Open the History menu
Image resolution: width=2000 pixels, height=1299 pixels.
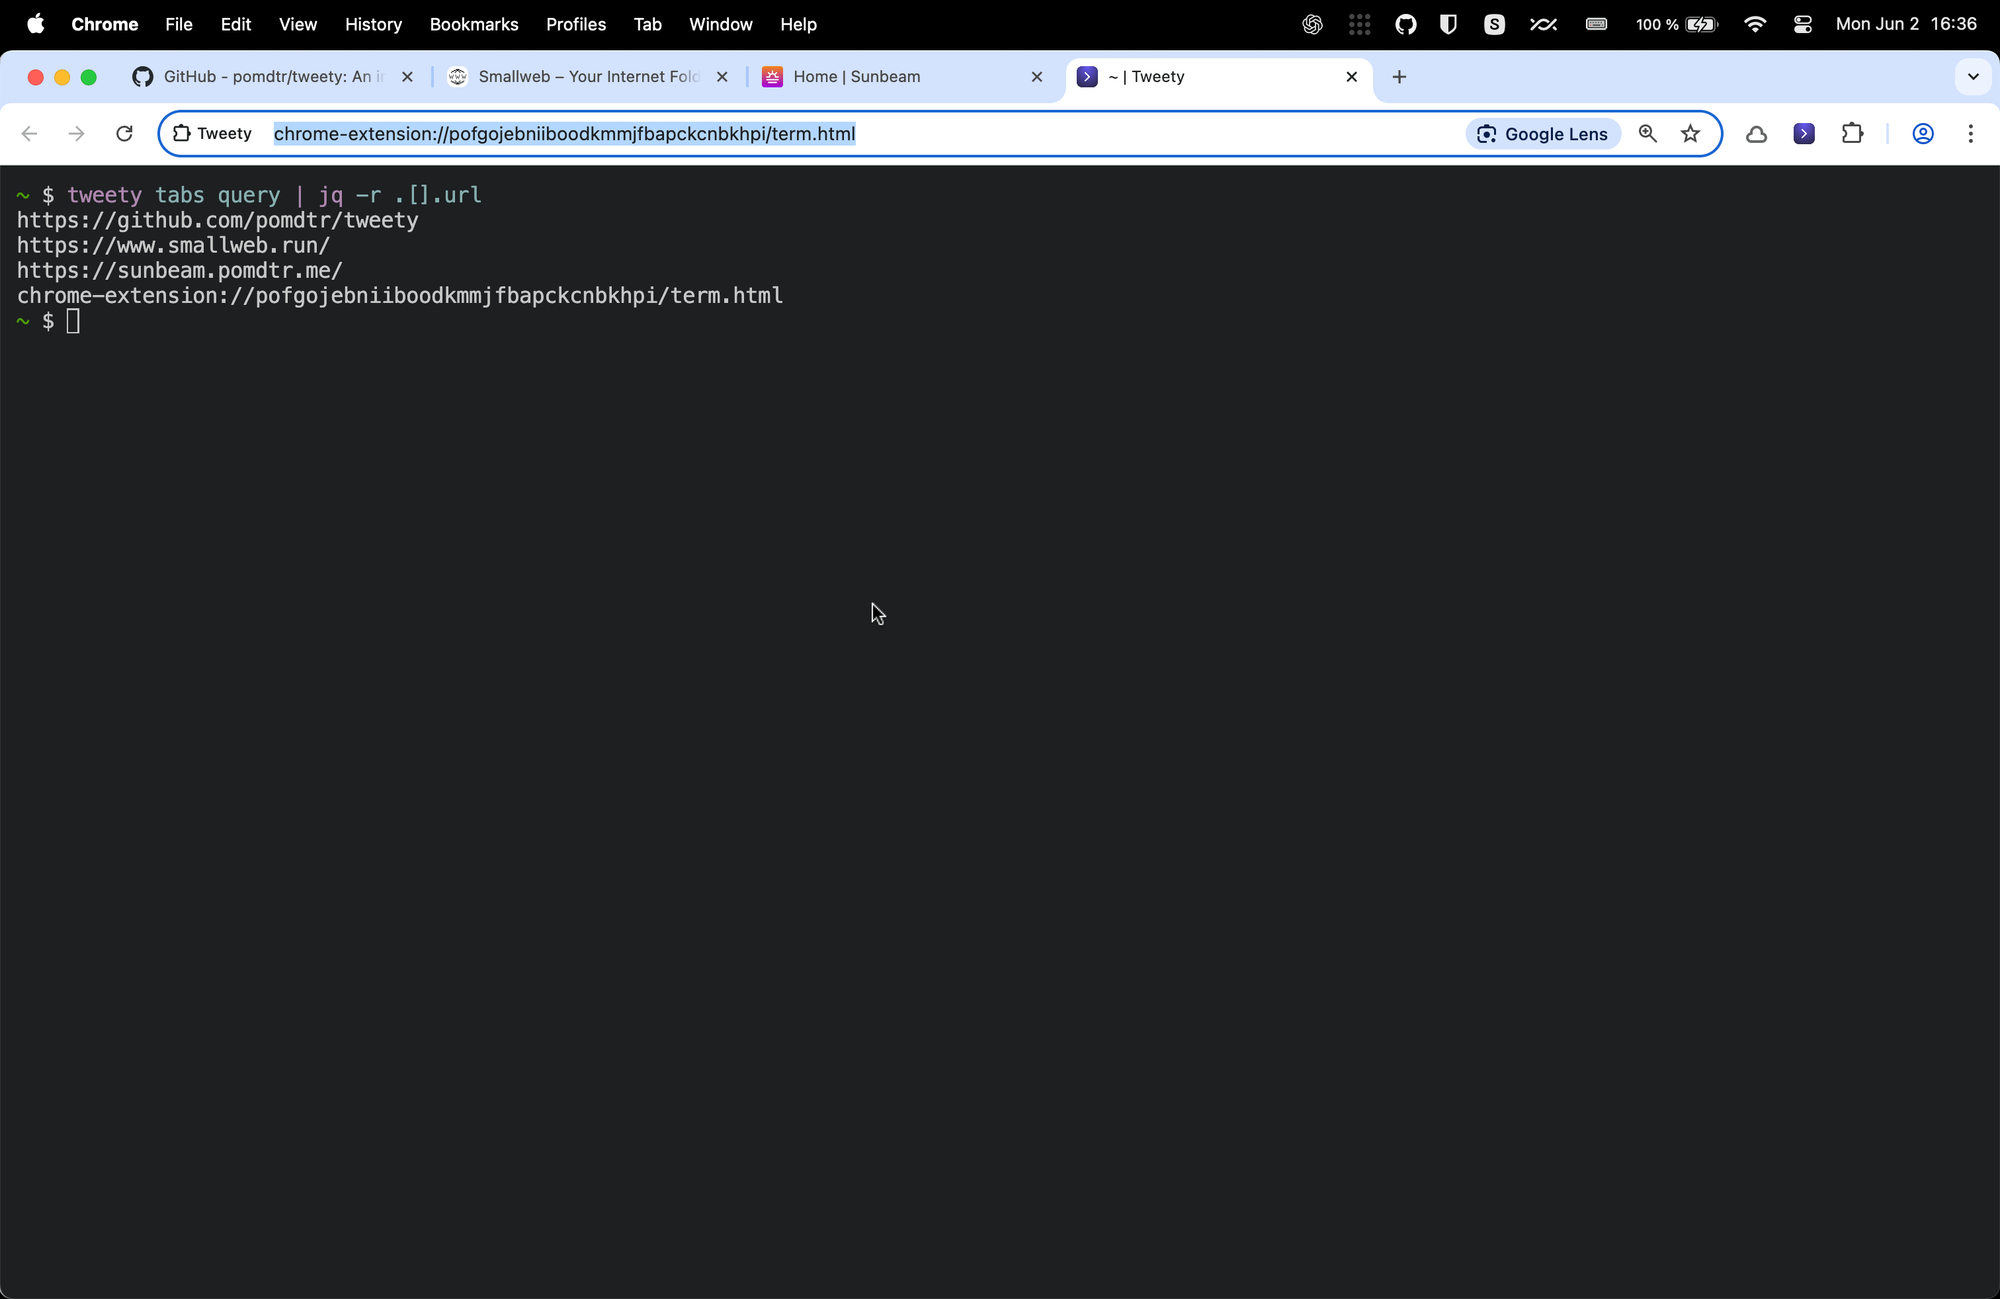pyautogui.click(x=373, y=24)
